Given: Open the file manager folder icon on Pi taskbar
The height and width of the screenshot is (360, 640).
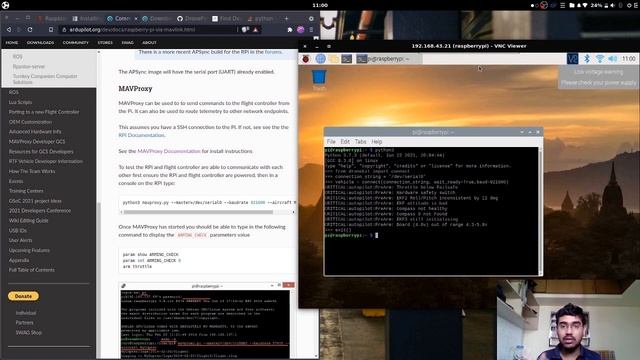Looking at the screenshot, I should point(333,59).
